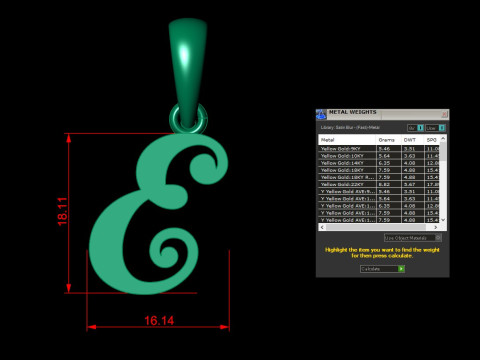Click the scroll left arrow under metal table

point(322,227)
